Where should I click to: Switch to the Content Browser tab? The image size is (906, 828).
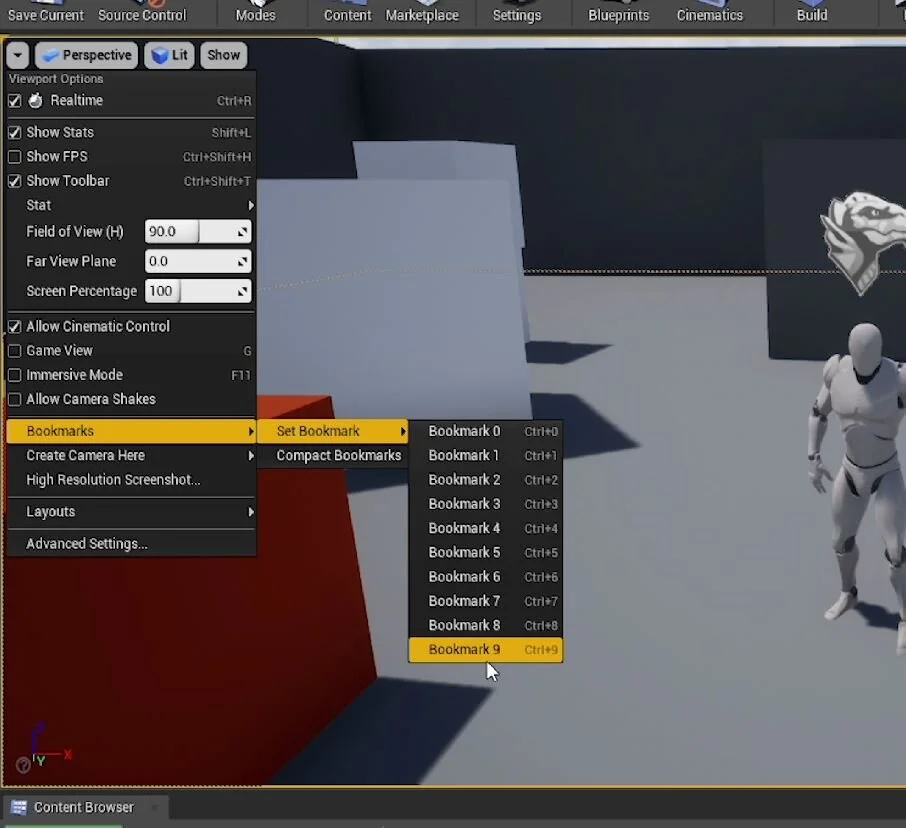pyautogui.click(x=82, y=807)
